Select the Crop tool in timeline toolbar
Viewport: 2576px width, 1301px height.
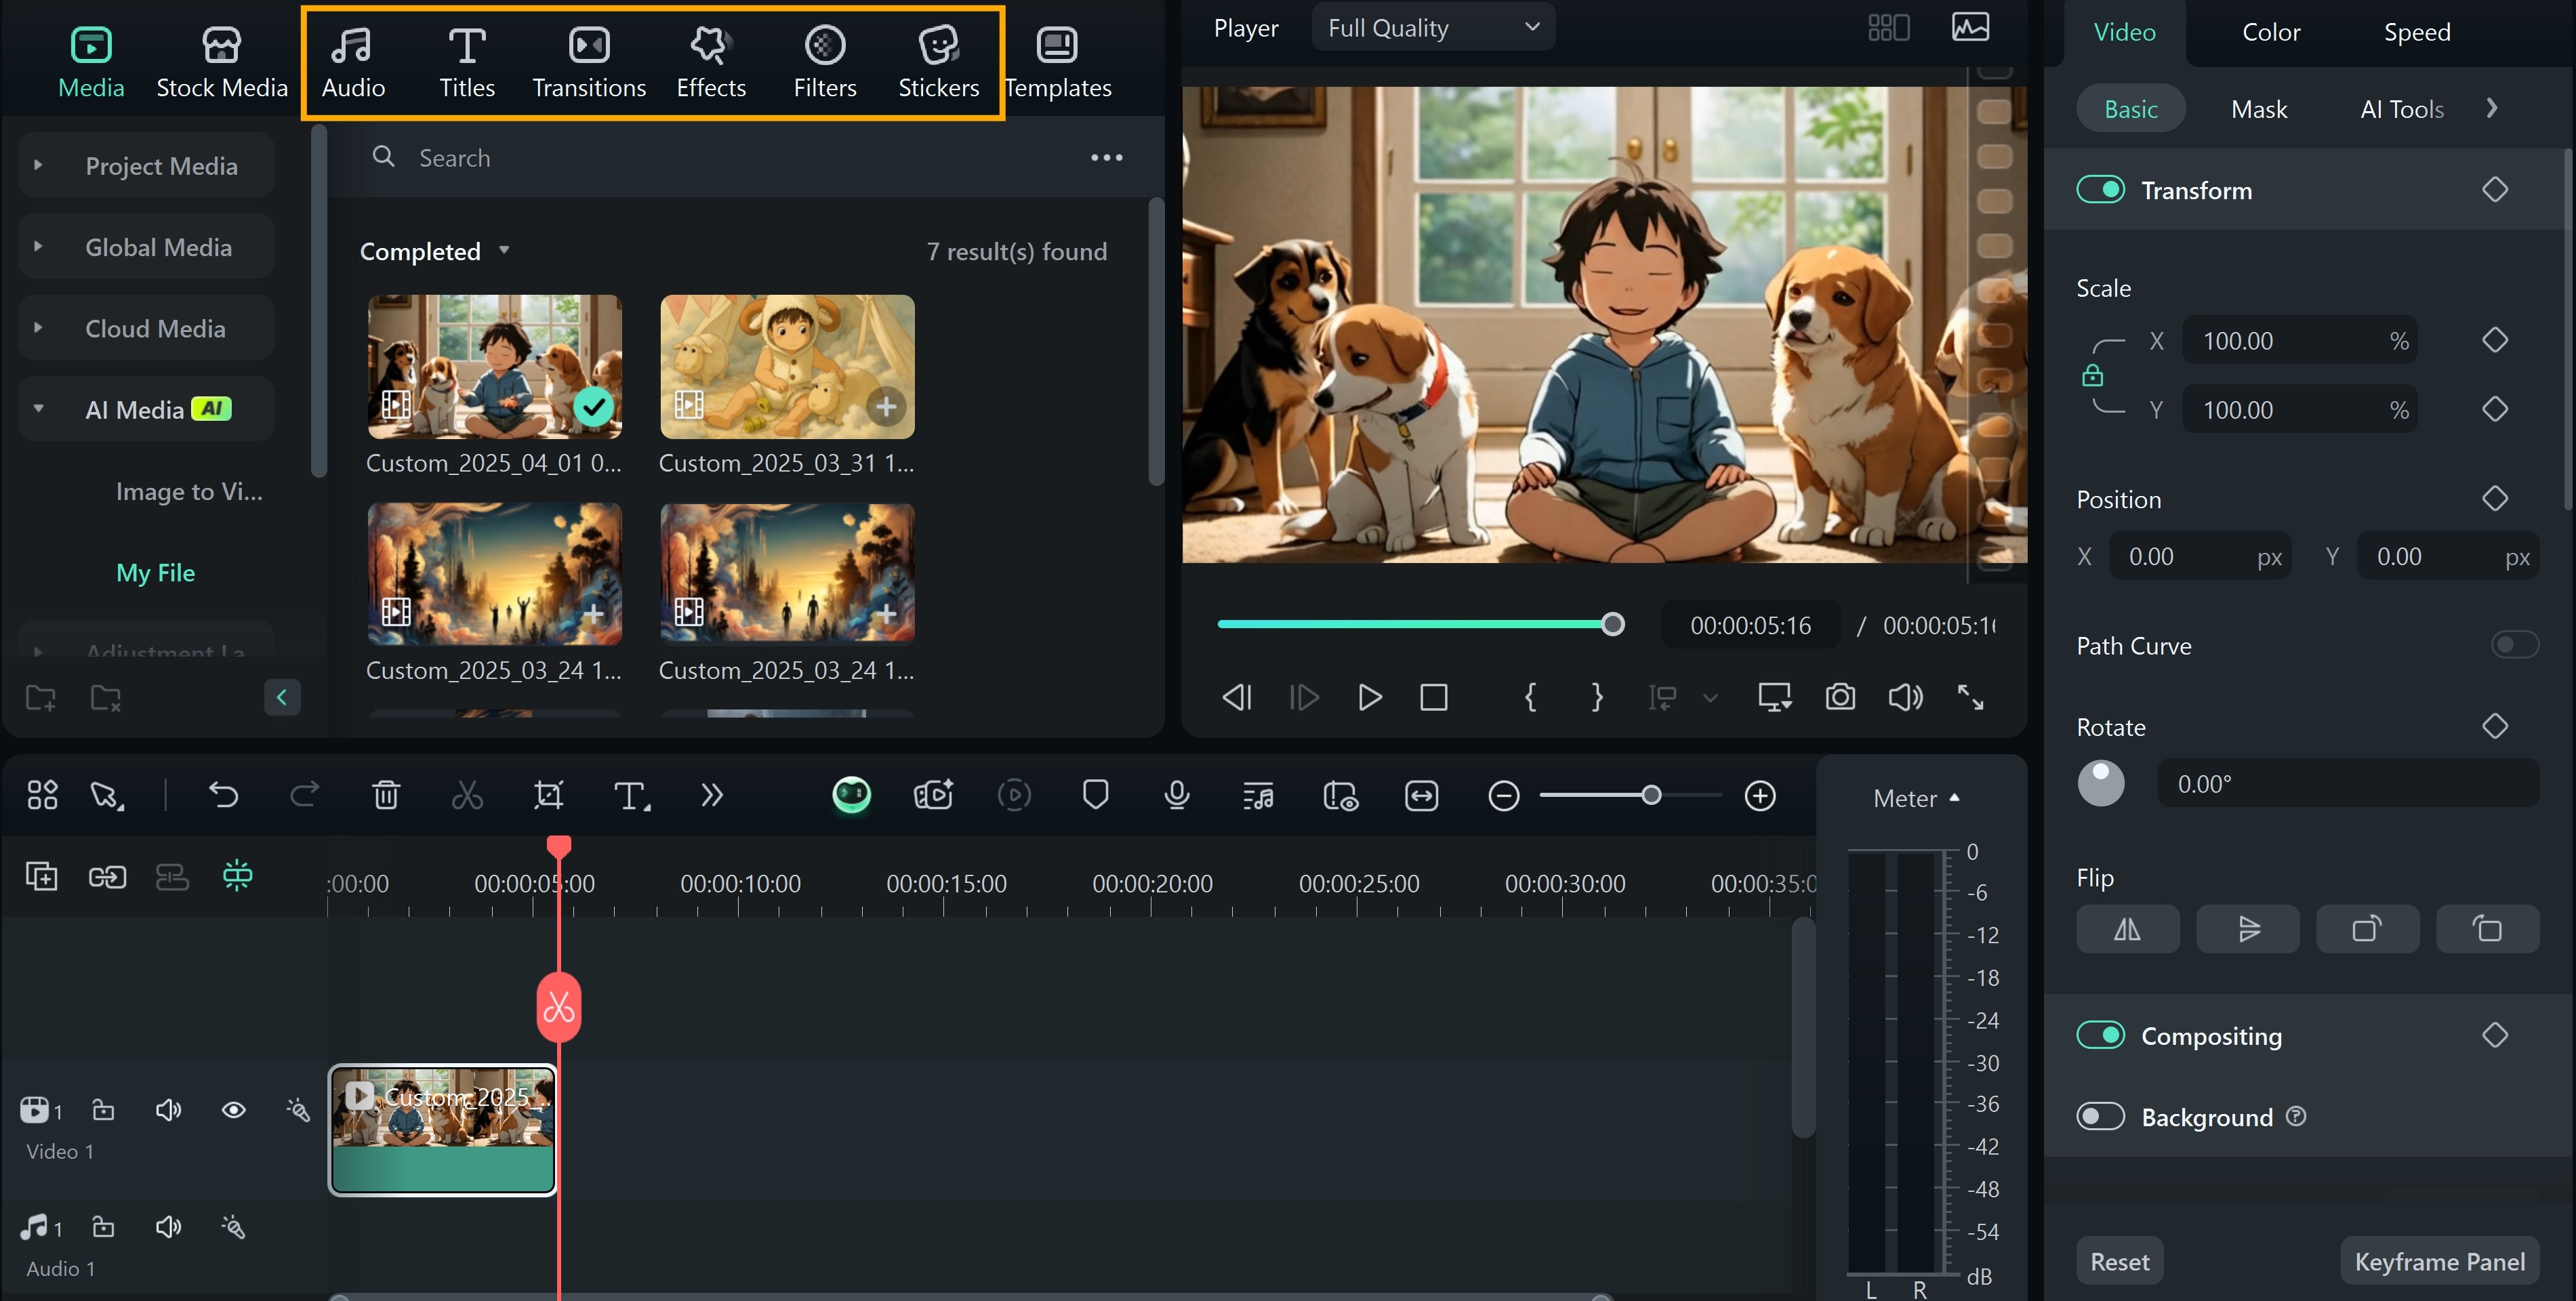548,795
